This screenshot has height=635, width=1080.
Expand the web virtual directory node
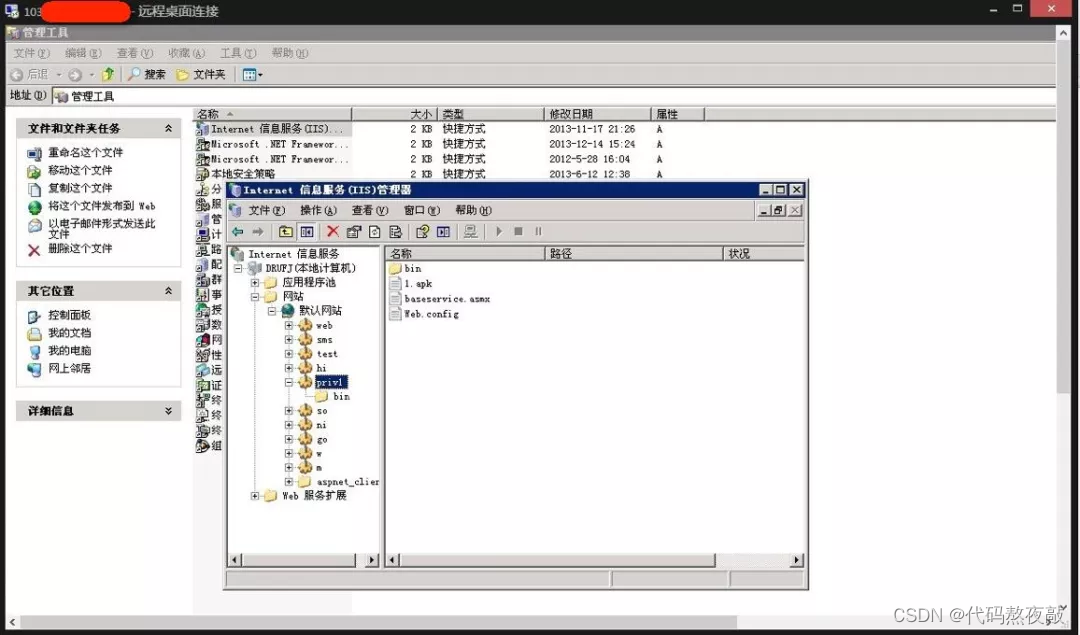[x=289, y=325]
